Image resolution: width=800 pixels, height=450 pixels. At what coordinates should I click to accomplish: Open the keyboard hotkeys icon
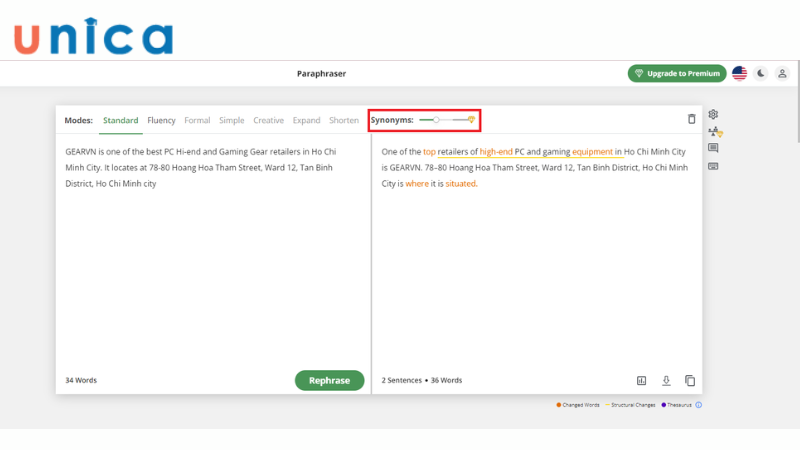(x=713, y=166)
